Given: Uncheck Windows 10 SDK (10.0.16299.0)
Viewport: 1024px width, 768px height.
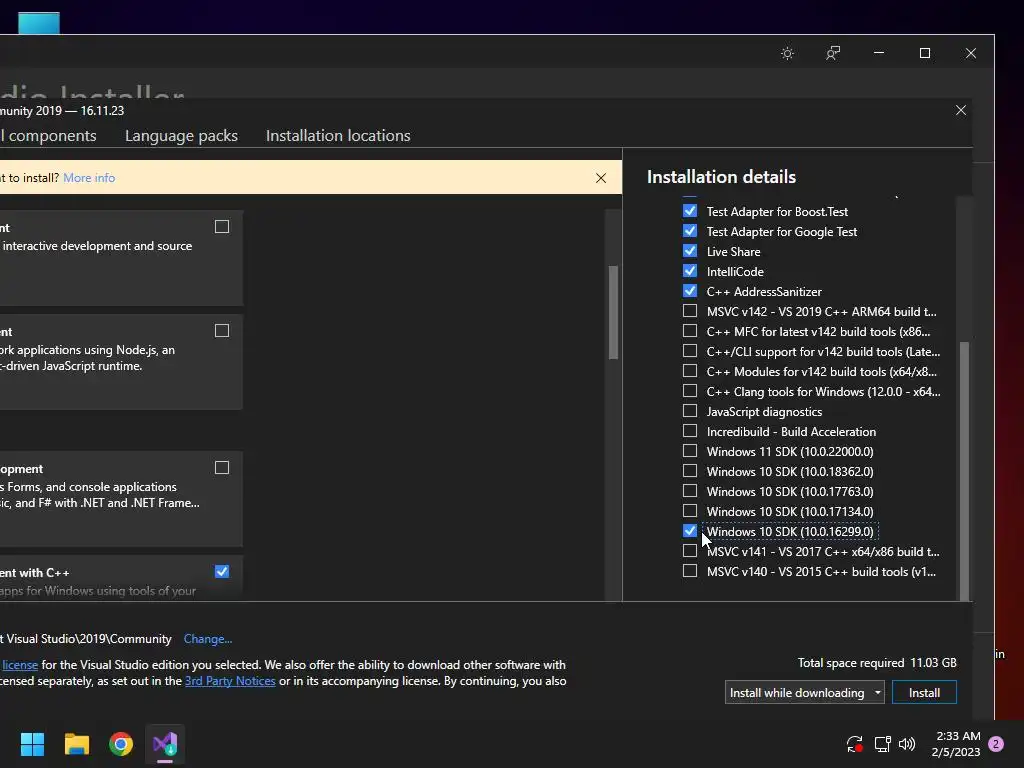Looking at the screenshot, I should point(690,531).
